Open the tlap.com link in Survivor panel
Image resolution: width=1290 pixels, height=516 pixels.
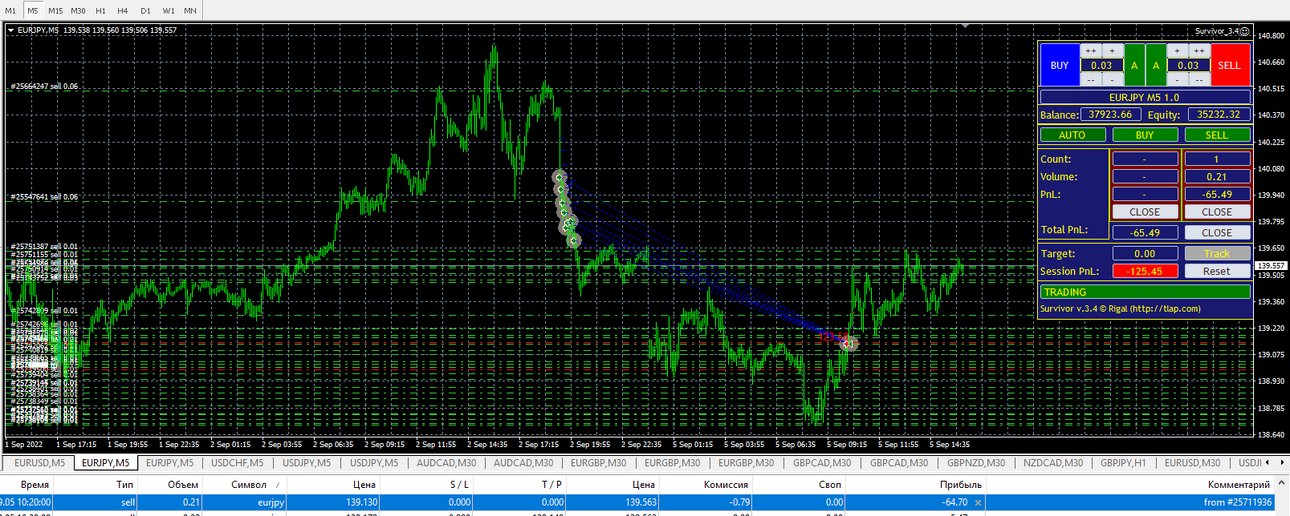[x=1165, y=309]
